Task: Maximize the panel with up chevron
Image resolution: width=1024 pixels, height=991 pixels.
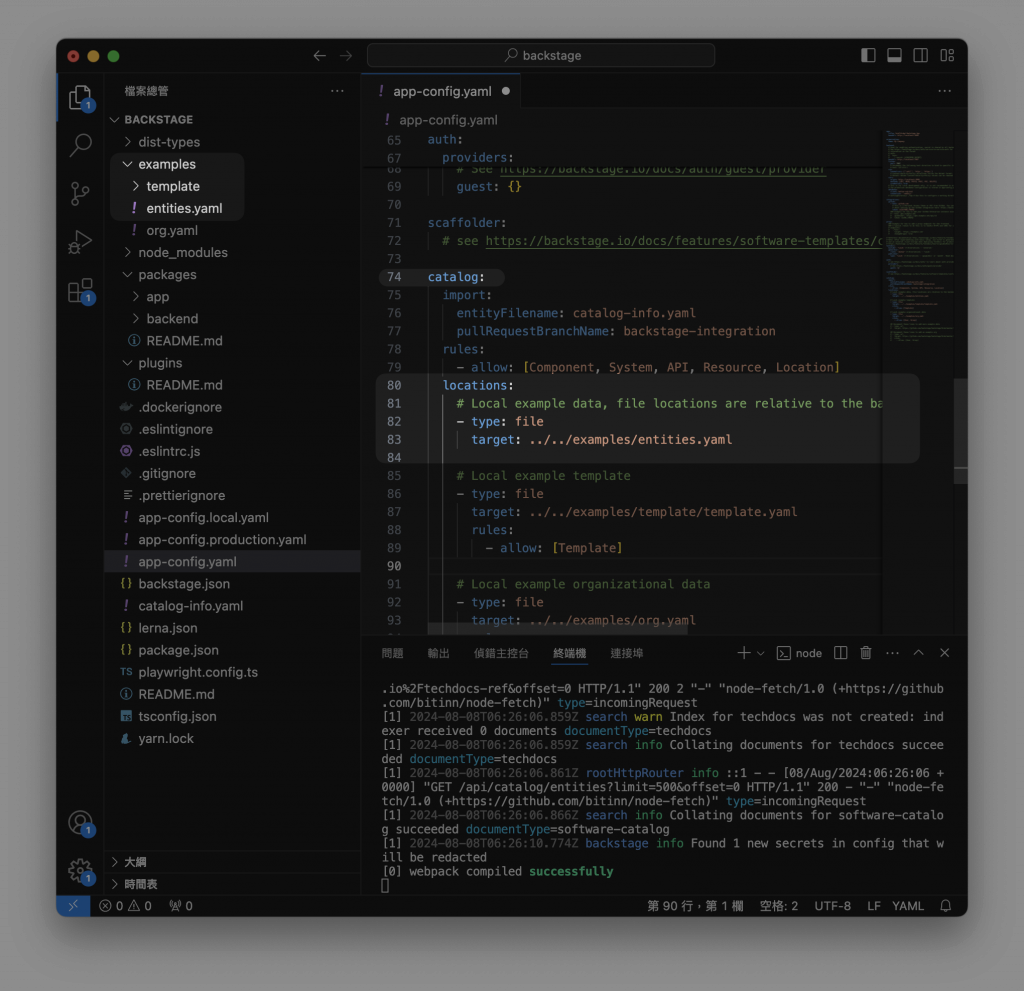Action: pyautogui.click(x=918, y=653)
